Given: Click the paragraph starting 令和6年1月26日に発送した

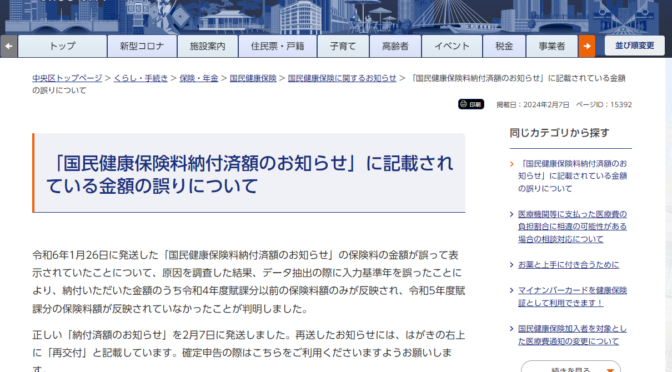Looking at the screenshot, I should pos(249,282).
